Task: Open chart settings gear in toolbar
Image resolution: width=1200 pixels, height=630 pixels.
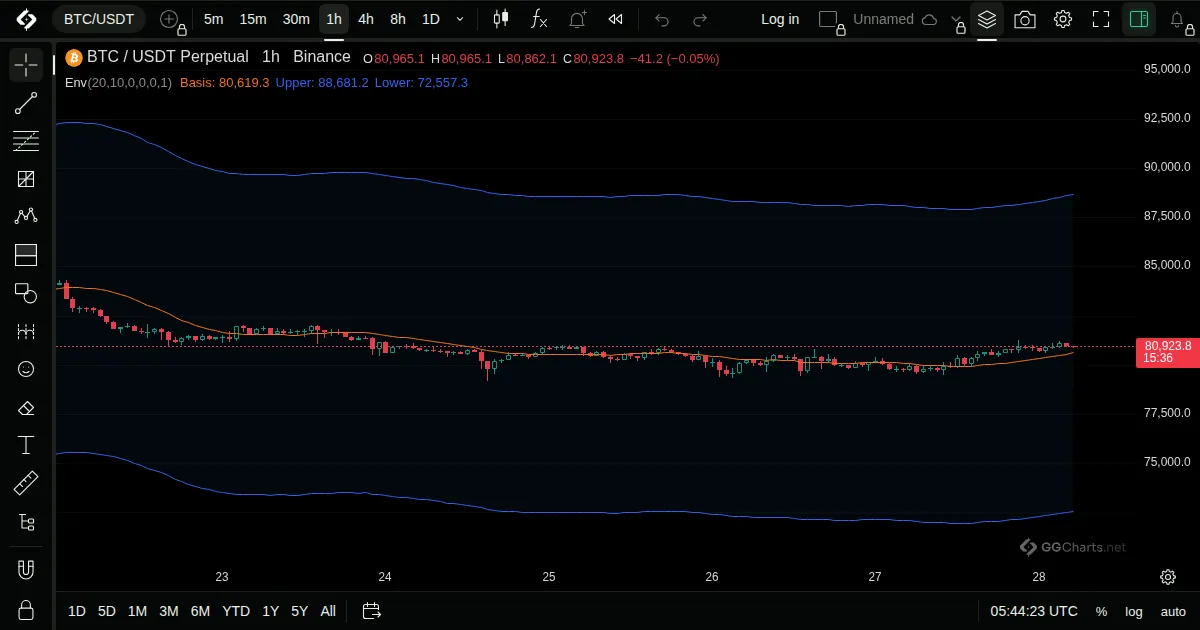Action: pyautogui.click(x=1063, y=19)
